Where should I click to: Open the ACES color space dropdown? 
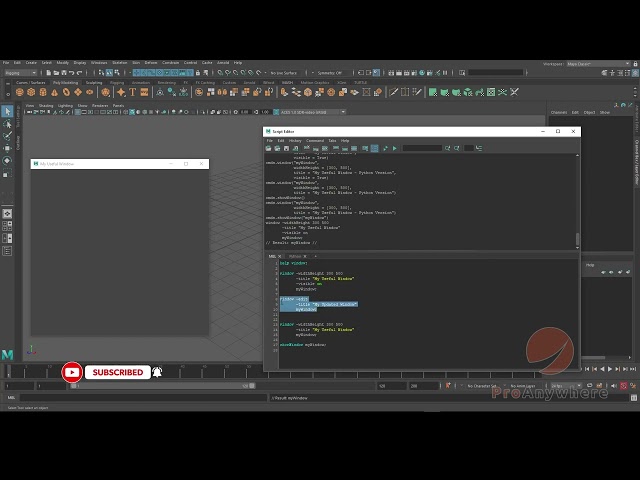312,112
